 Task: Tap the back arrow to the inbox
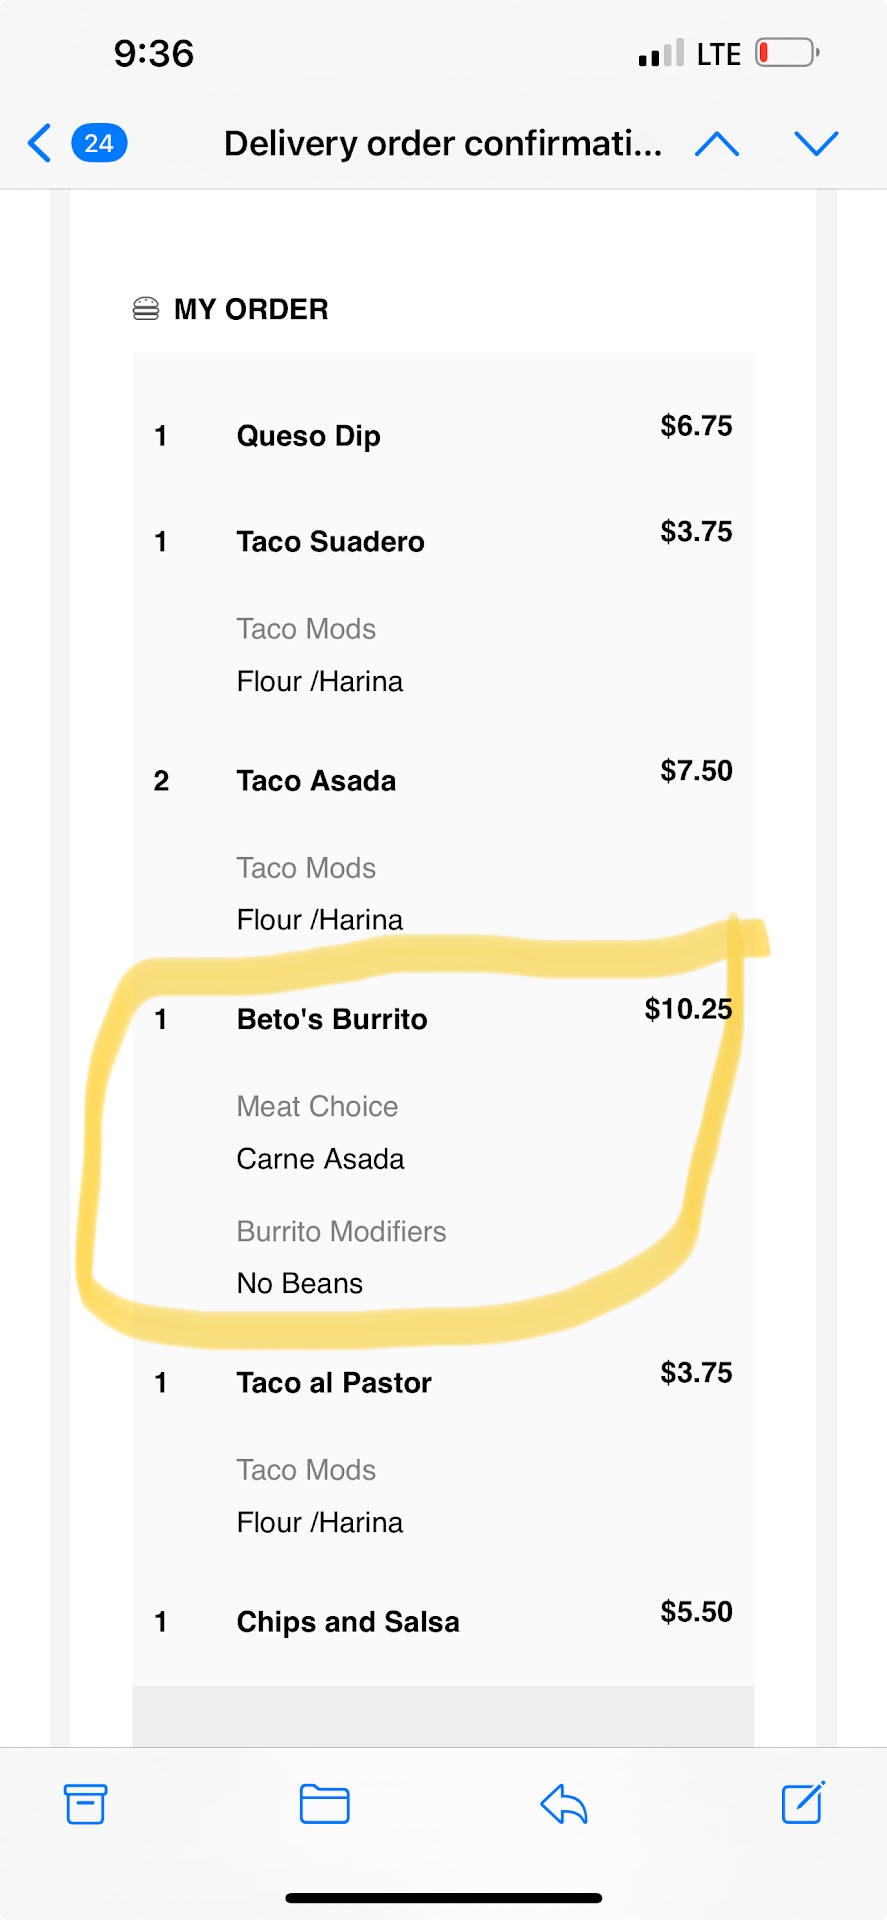pyautogui.click(x=40, y=143)
